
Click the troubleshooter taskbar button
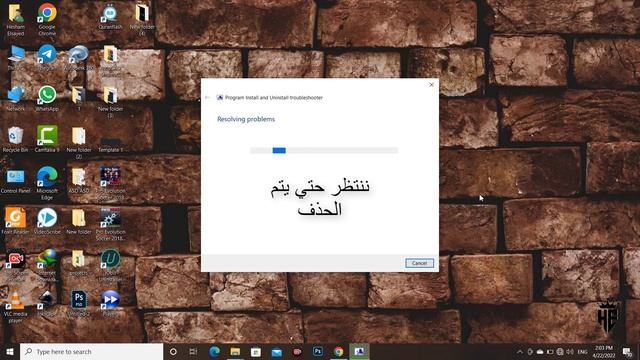(x=359, y=351)
